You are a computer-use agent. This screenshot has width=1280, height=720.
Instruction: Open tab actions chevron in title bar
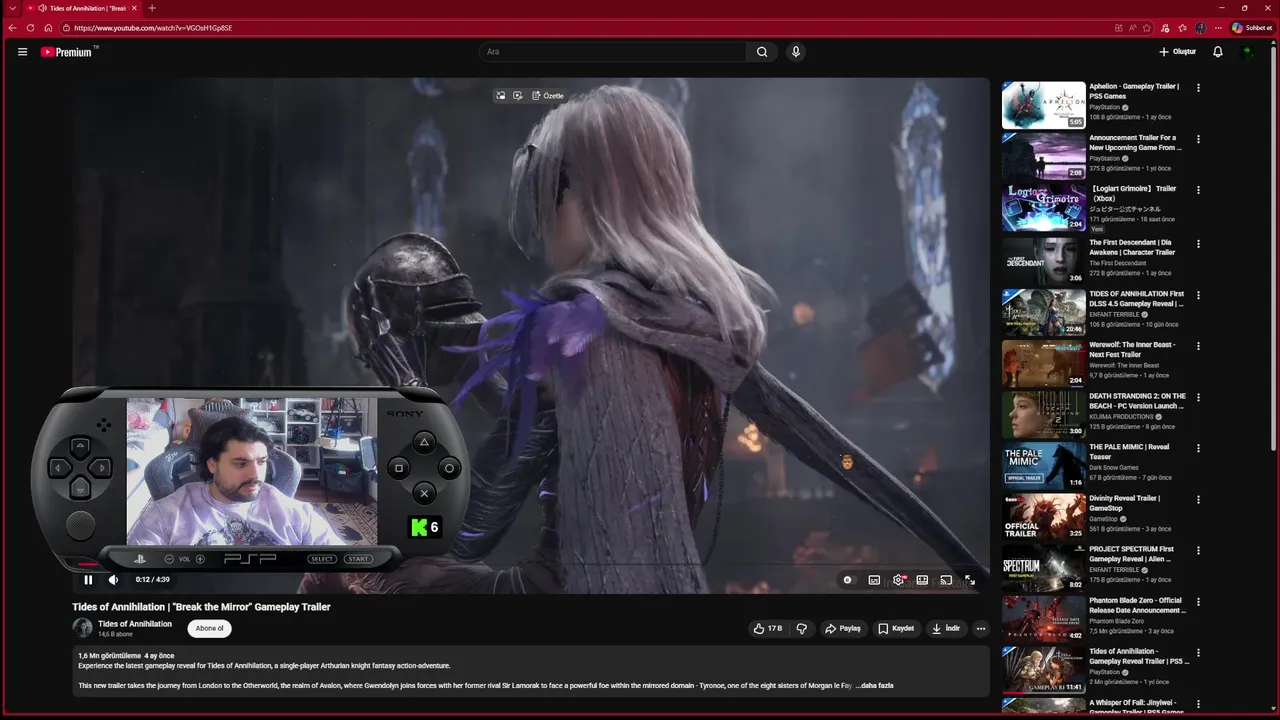click(11, 8)
